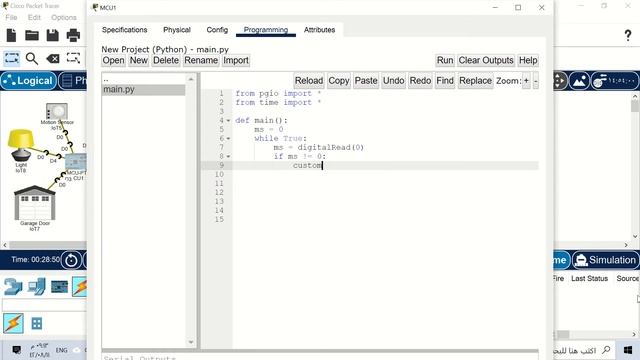640x360 pixels.
Task: Select the structured cabling grid subcategory icon
Action: [37, 324]
